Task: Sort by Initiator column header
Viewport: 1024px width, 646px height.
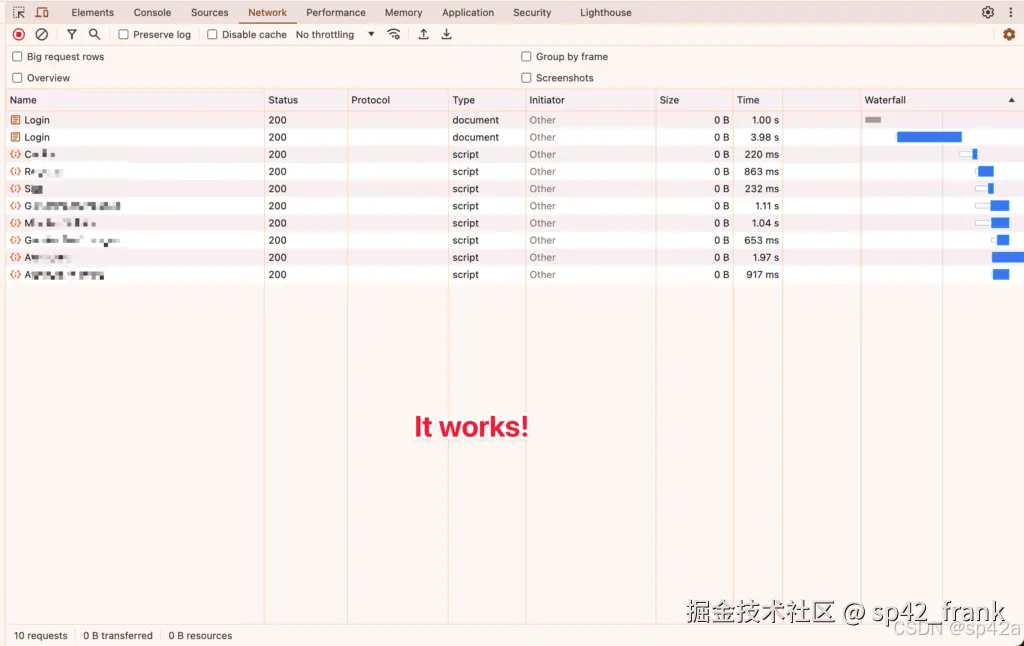Action: click(x=590, y=100)
